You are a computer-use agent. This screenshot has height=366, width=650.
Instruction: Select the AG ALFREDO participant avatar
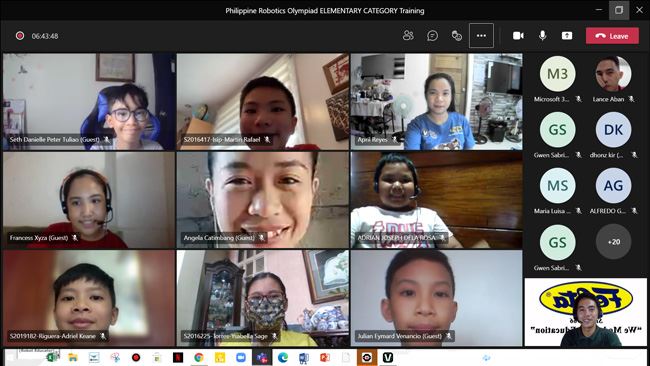coord(614,186)
